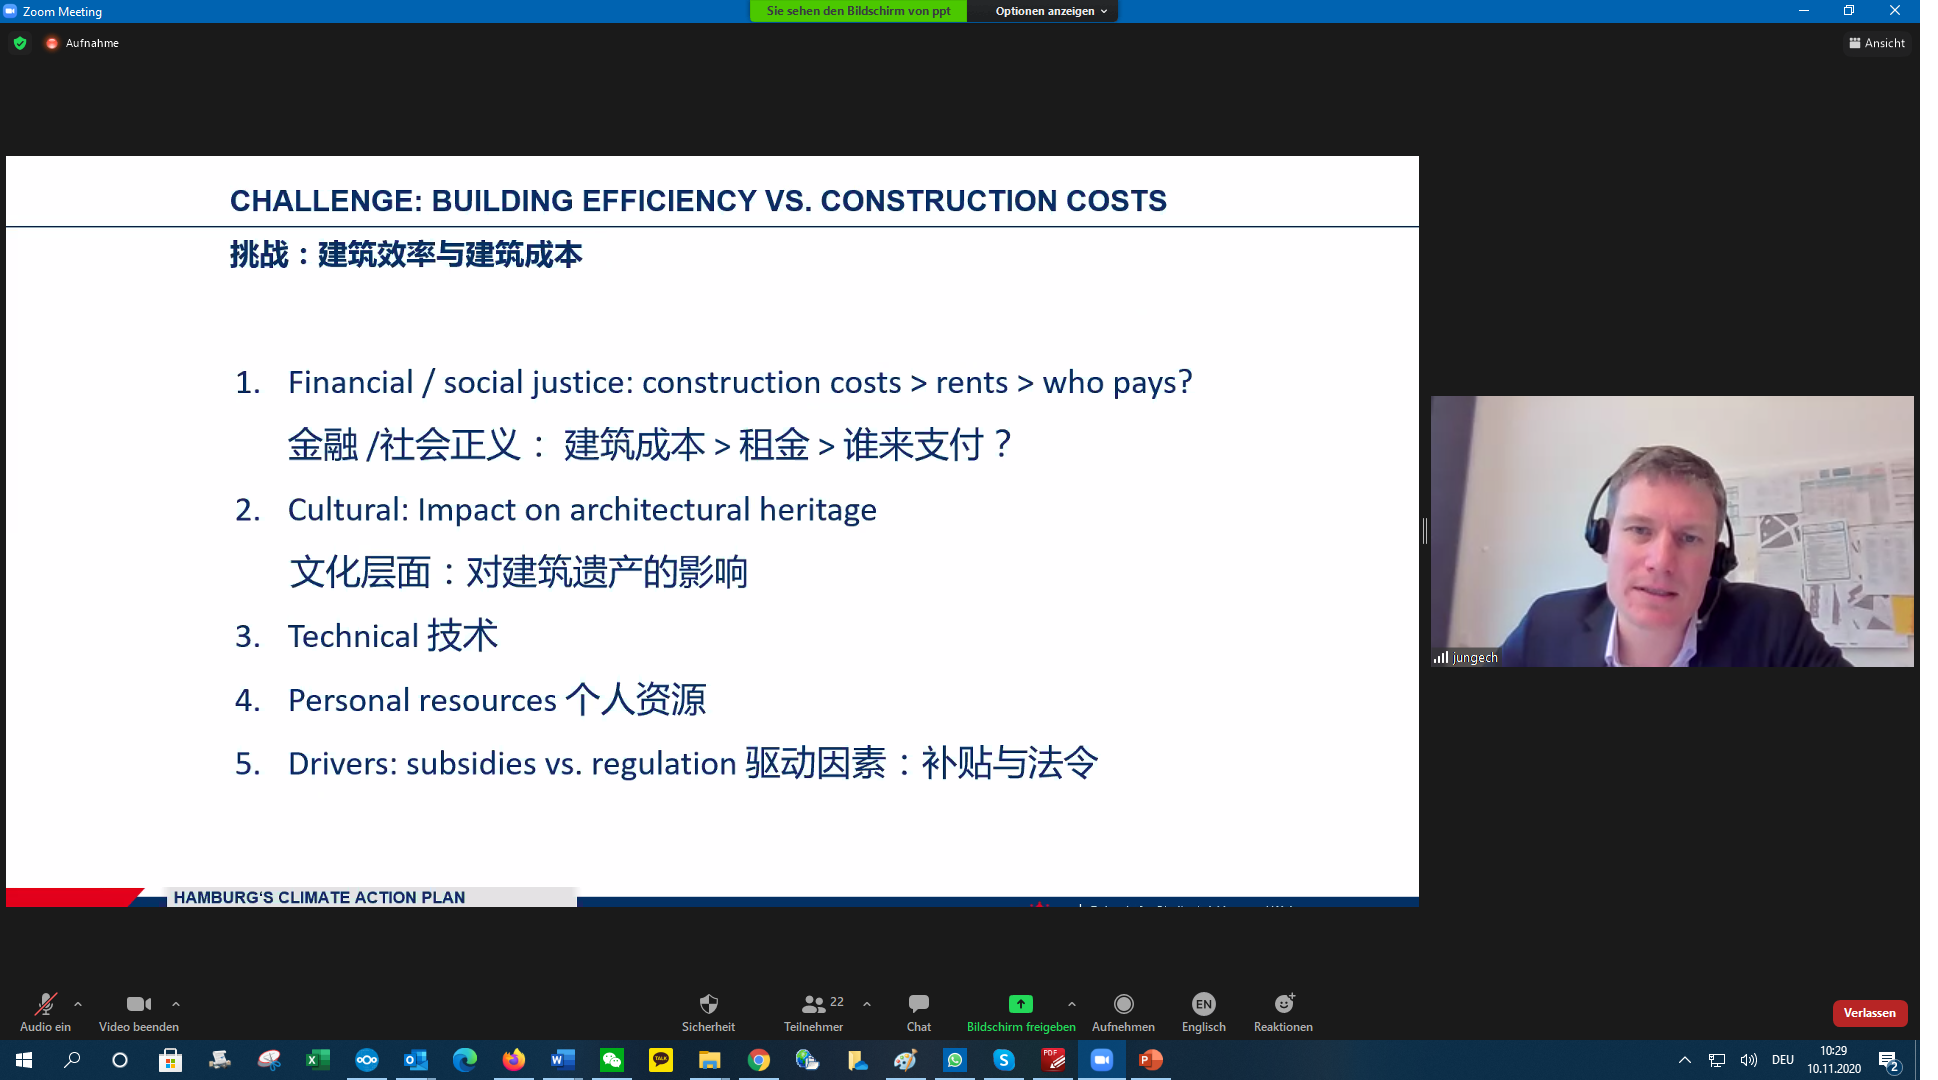Open the Chat panel
1938x1080 pixels.
coord(918,1004)
